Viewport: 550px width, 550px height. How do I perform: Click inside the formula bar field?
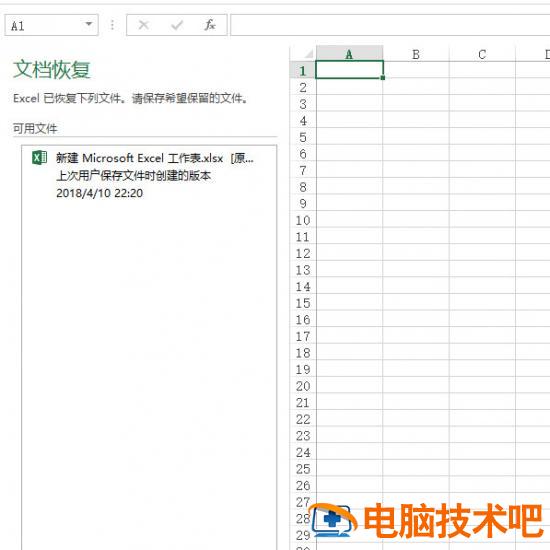pyautogui.click(x=390, y=25)
